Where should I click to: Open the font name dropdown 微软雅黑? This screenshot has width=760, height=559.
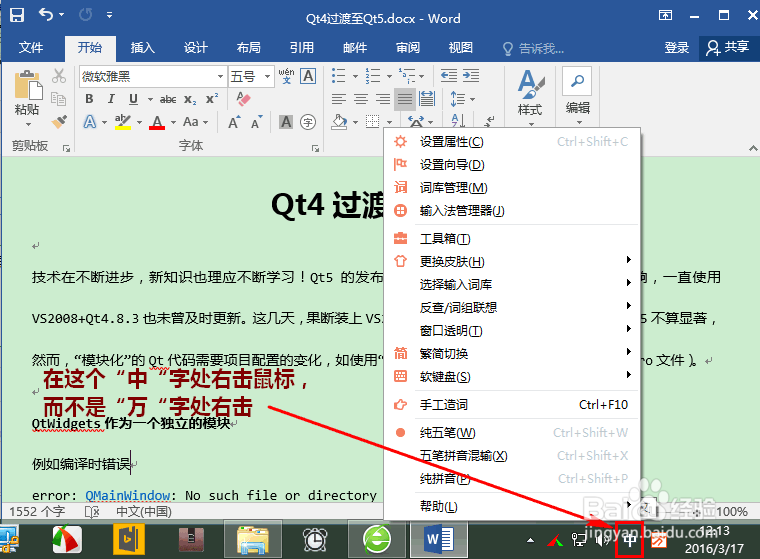[x=220, y=77]
